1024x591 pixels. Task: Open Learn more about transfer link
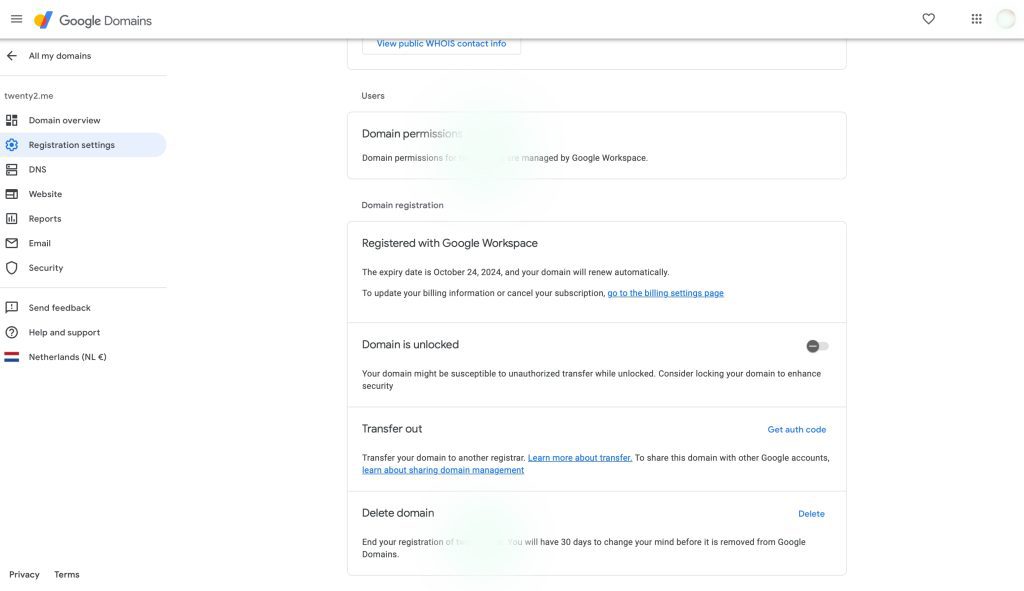click(x=580, y=458)
